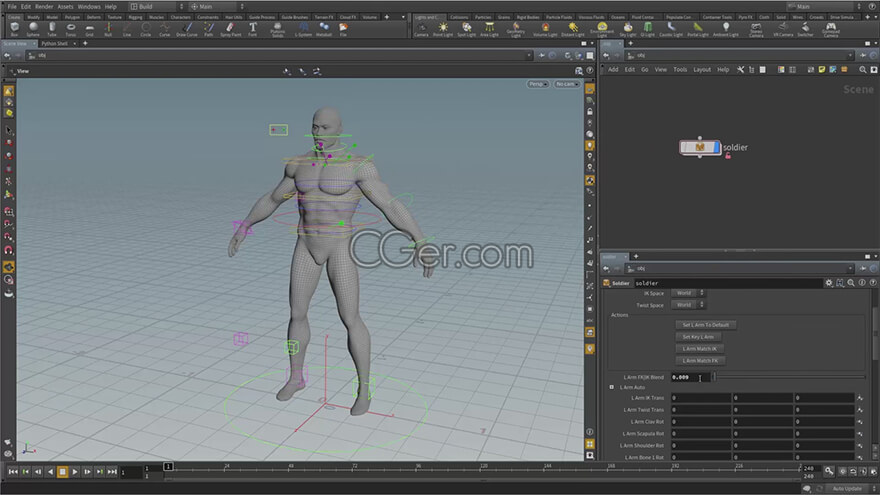Add a Spot Light
880x495 pixels.
coord(466,29)
